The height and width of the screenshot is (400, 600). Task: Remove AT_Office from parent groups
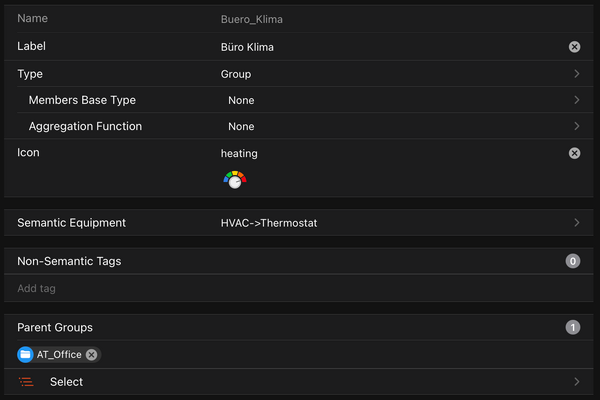92,355
